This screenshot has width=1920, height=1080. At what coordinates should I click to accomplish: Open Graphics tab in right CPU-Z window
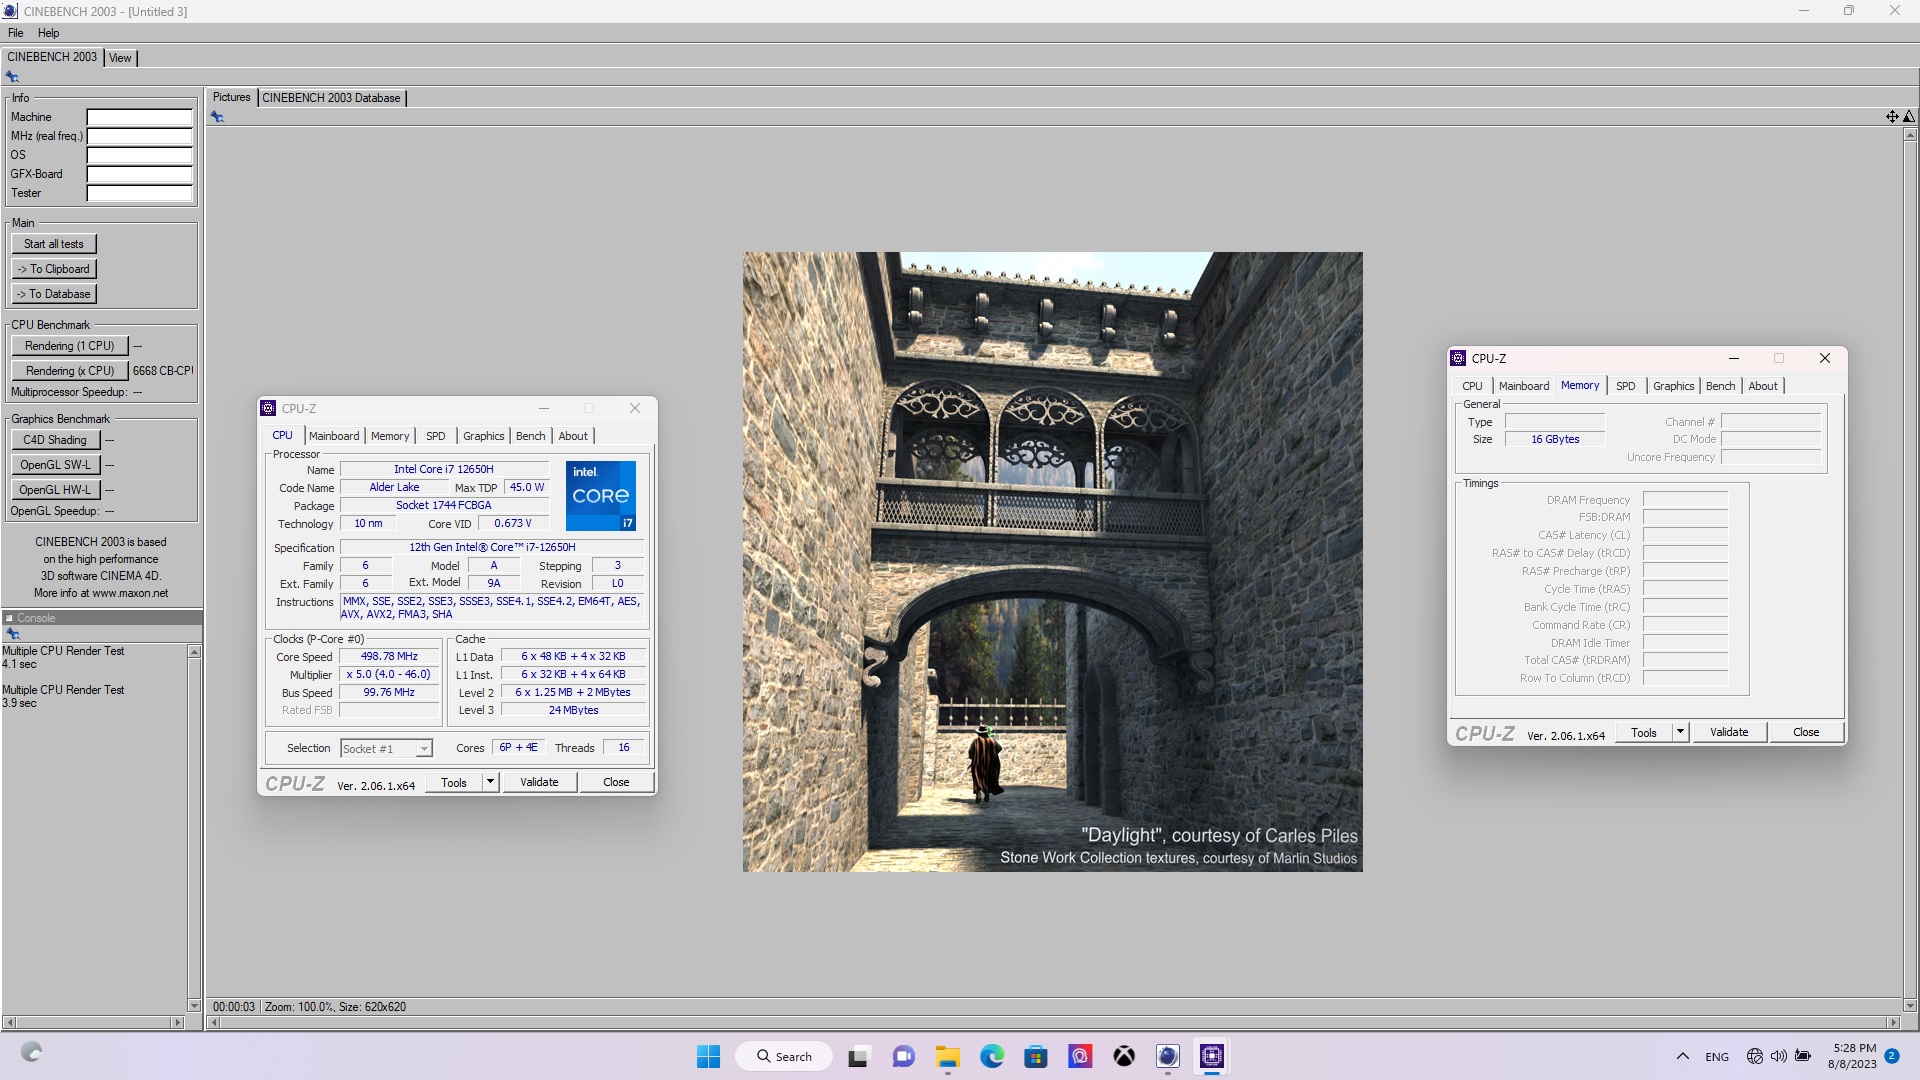1674,386
